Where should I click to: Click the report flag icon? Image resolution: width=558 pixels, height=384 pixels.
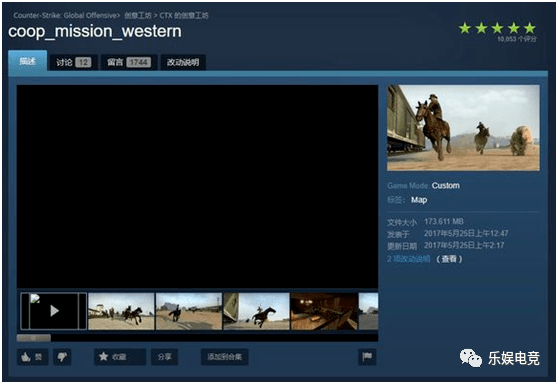tap(367, 357)
